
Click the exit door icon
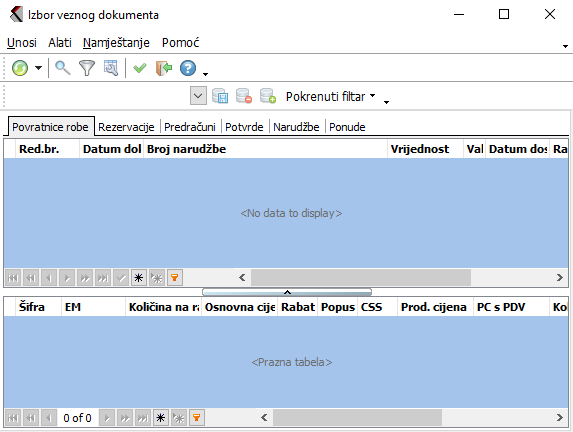pyautogui.click(x=164, y=68)
